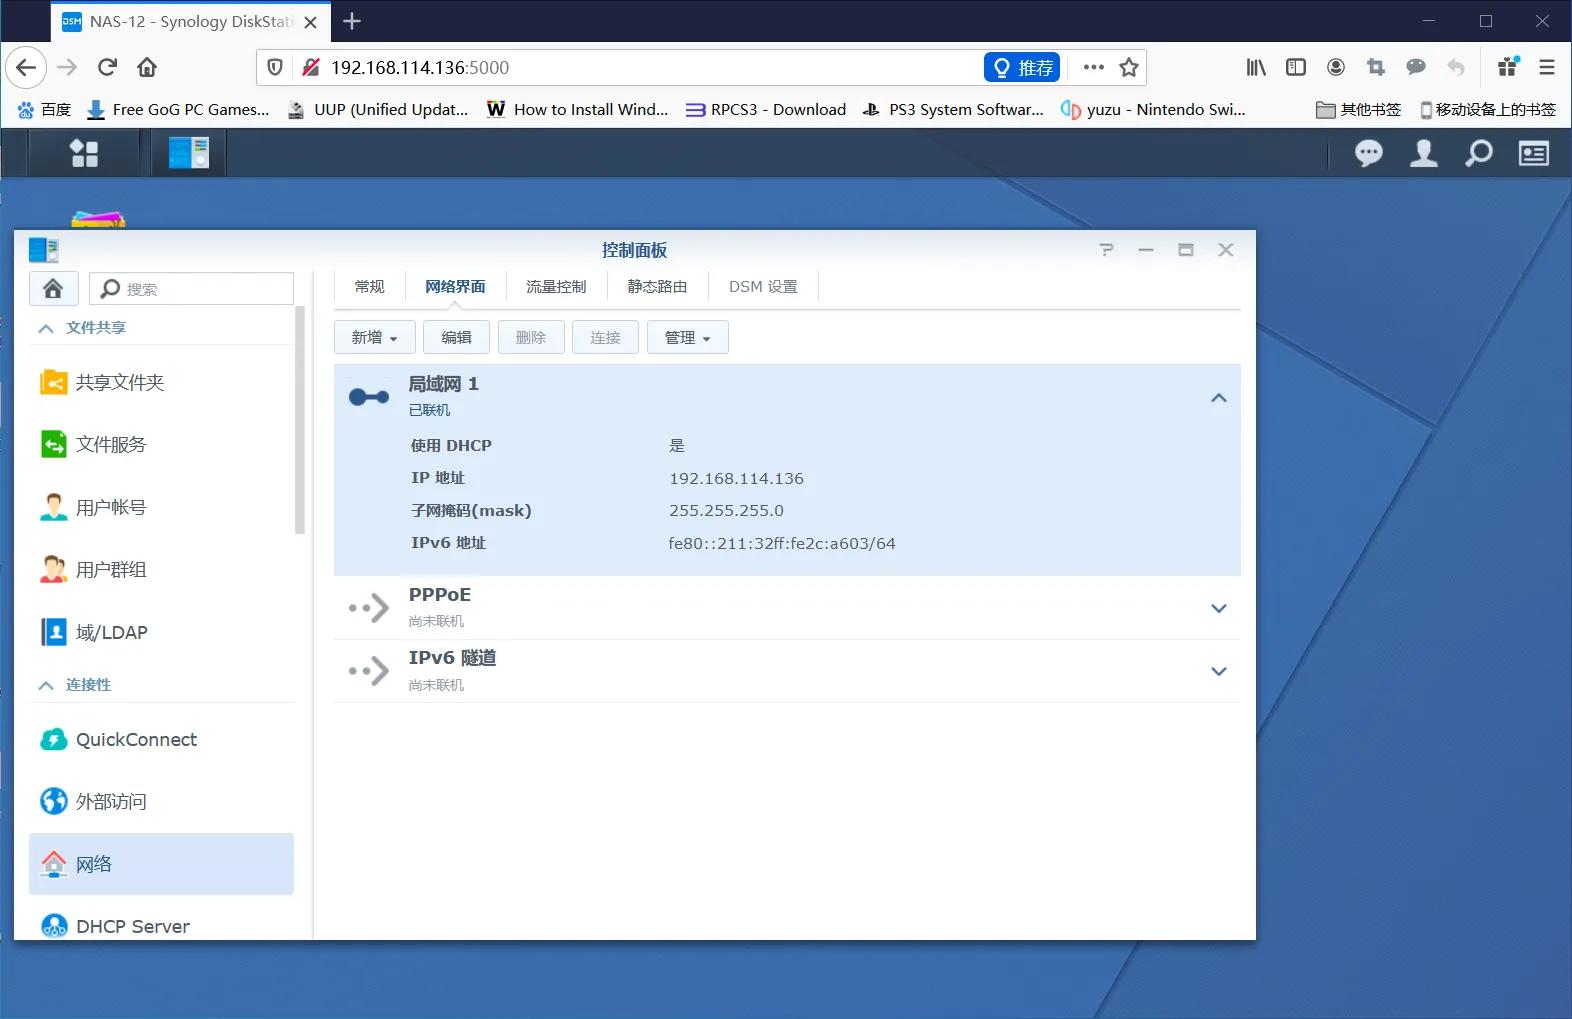Click the 连接 button
Viewport: 1572px width, 1019px height.
tap(605, 337)
